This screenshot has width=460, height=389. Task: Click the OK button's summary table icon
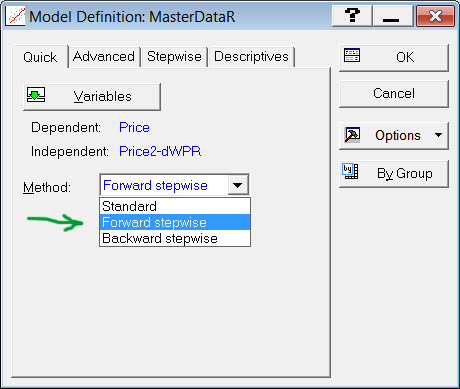(352, 56)
